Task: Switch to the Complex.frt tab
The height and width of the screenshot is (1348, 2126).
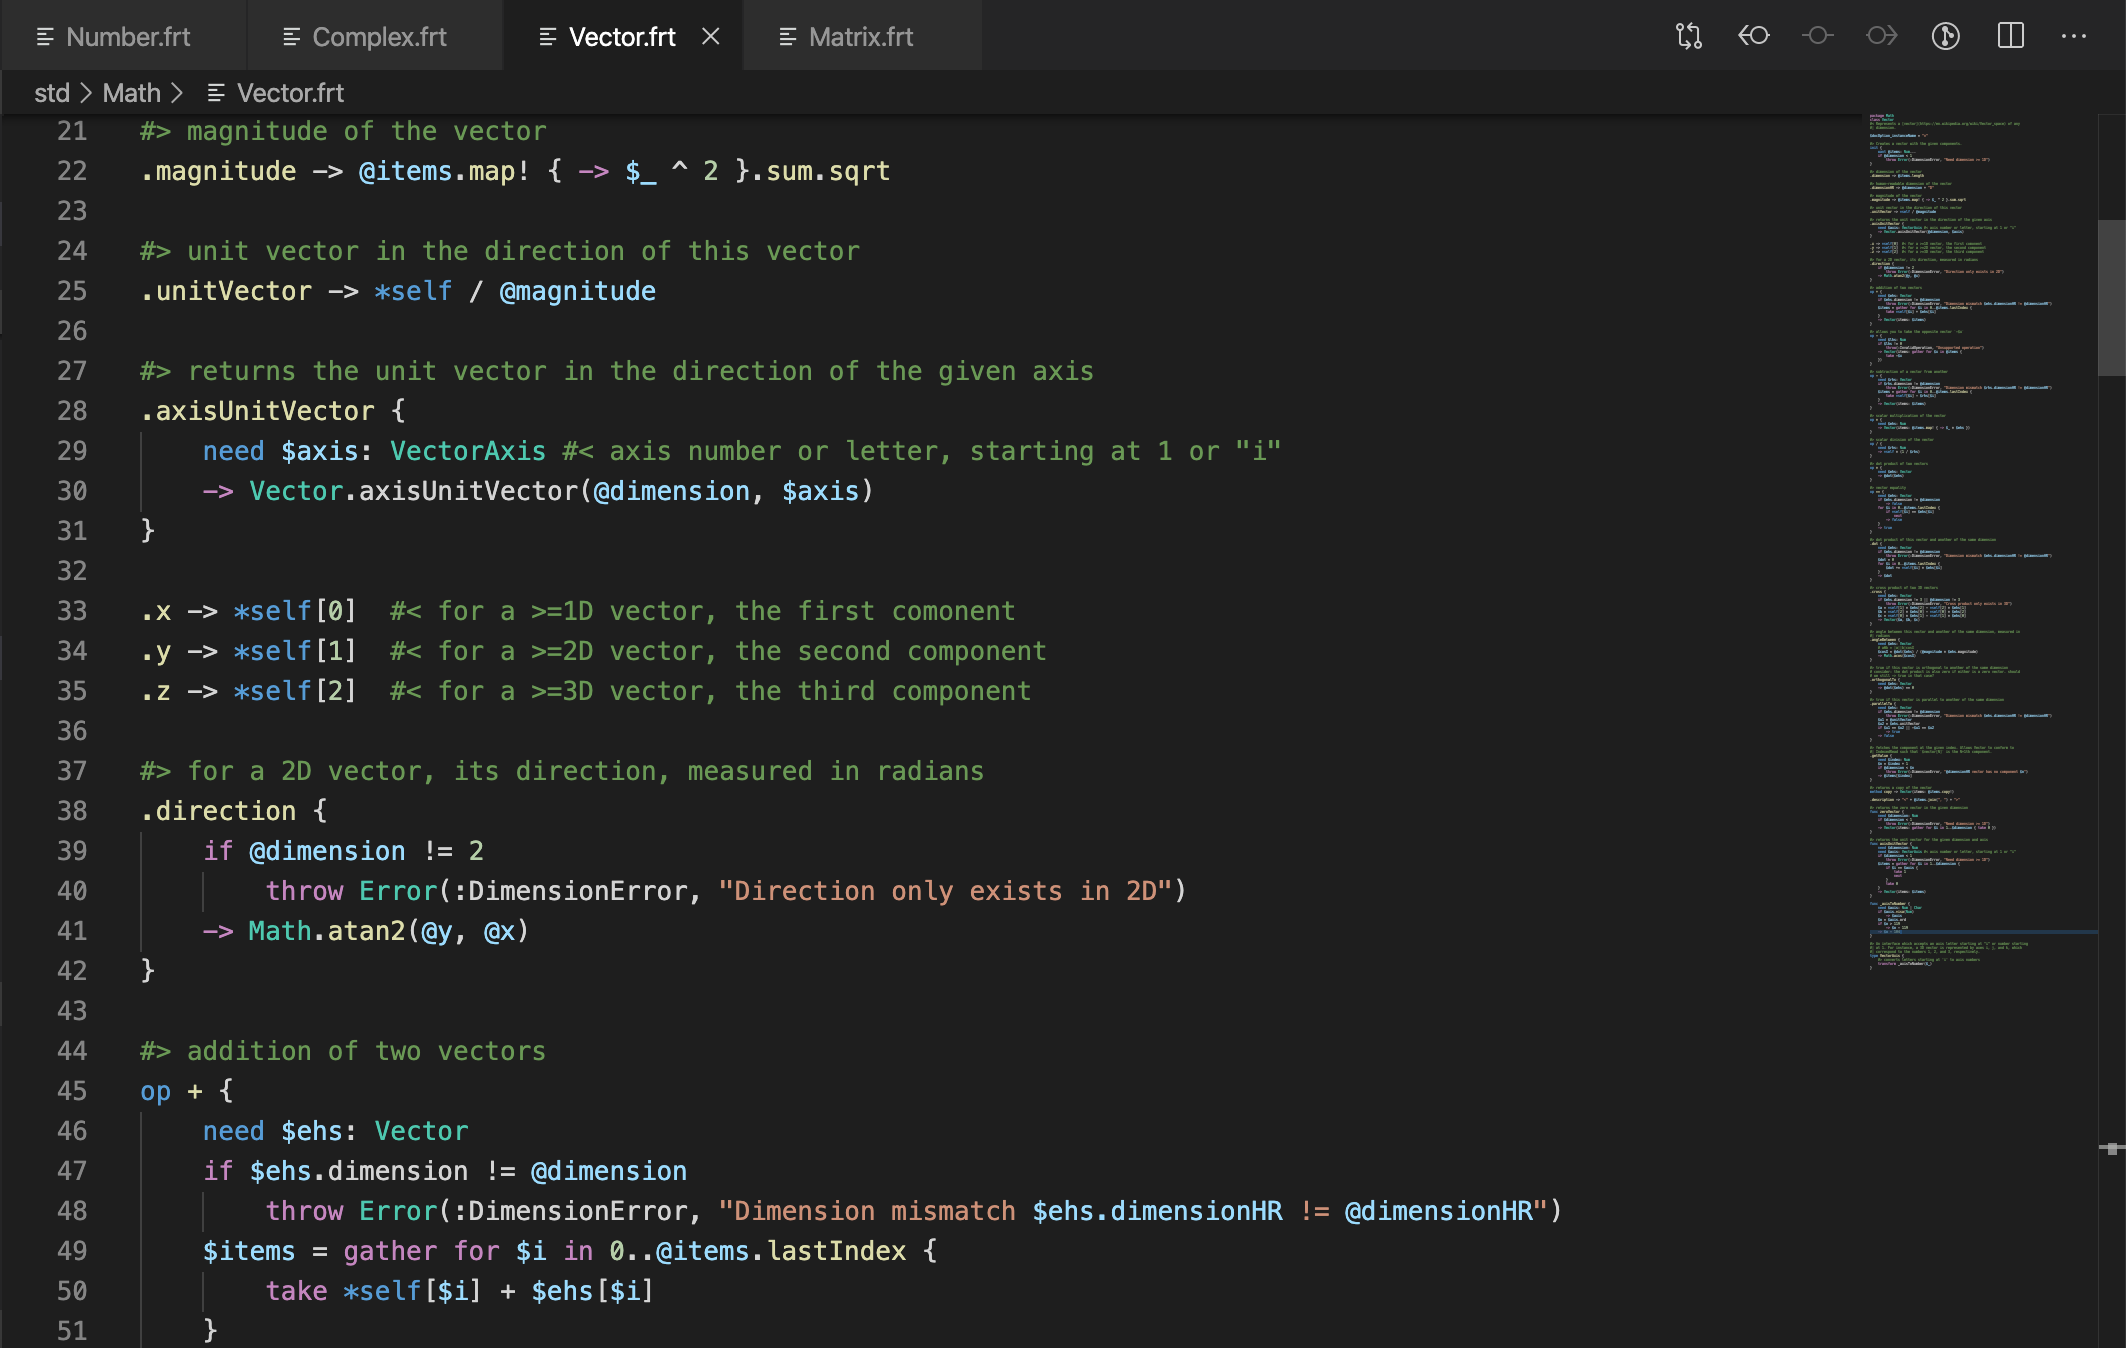Action: 379,37
